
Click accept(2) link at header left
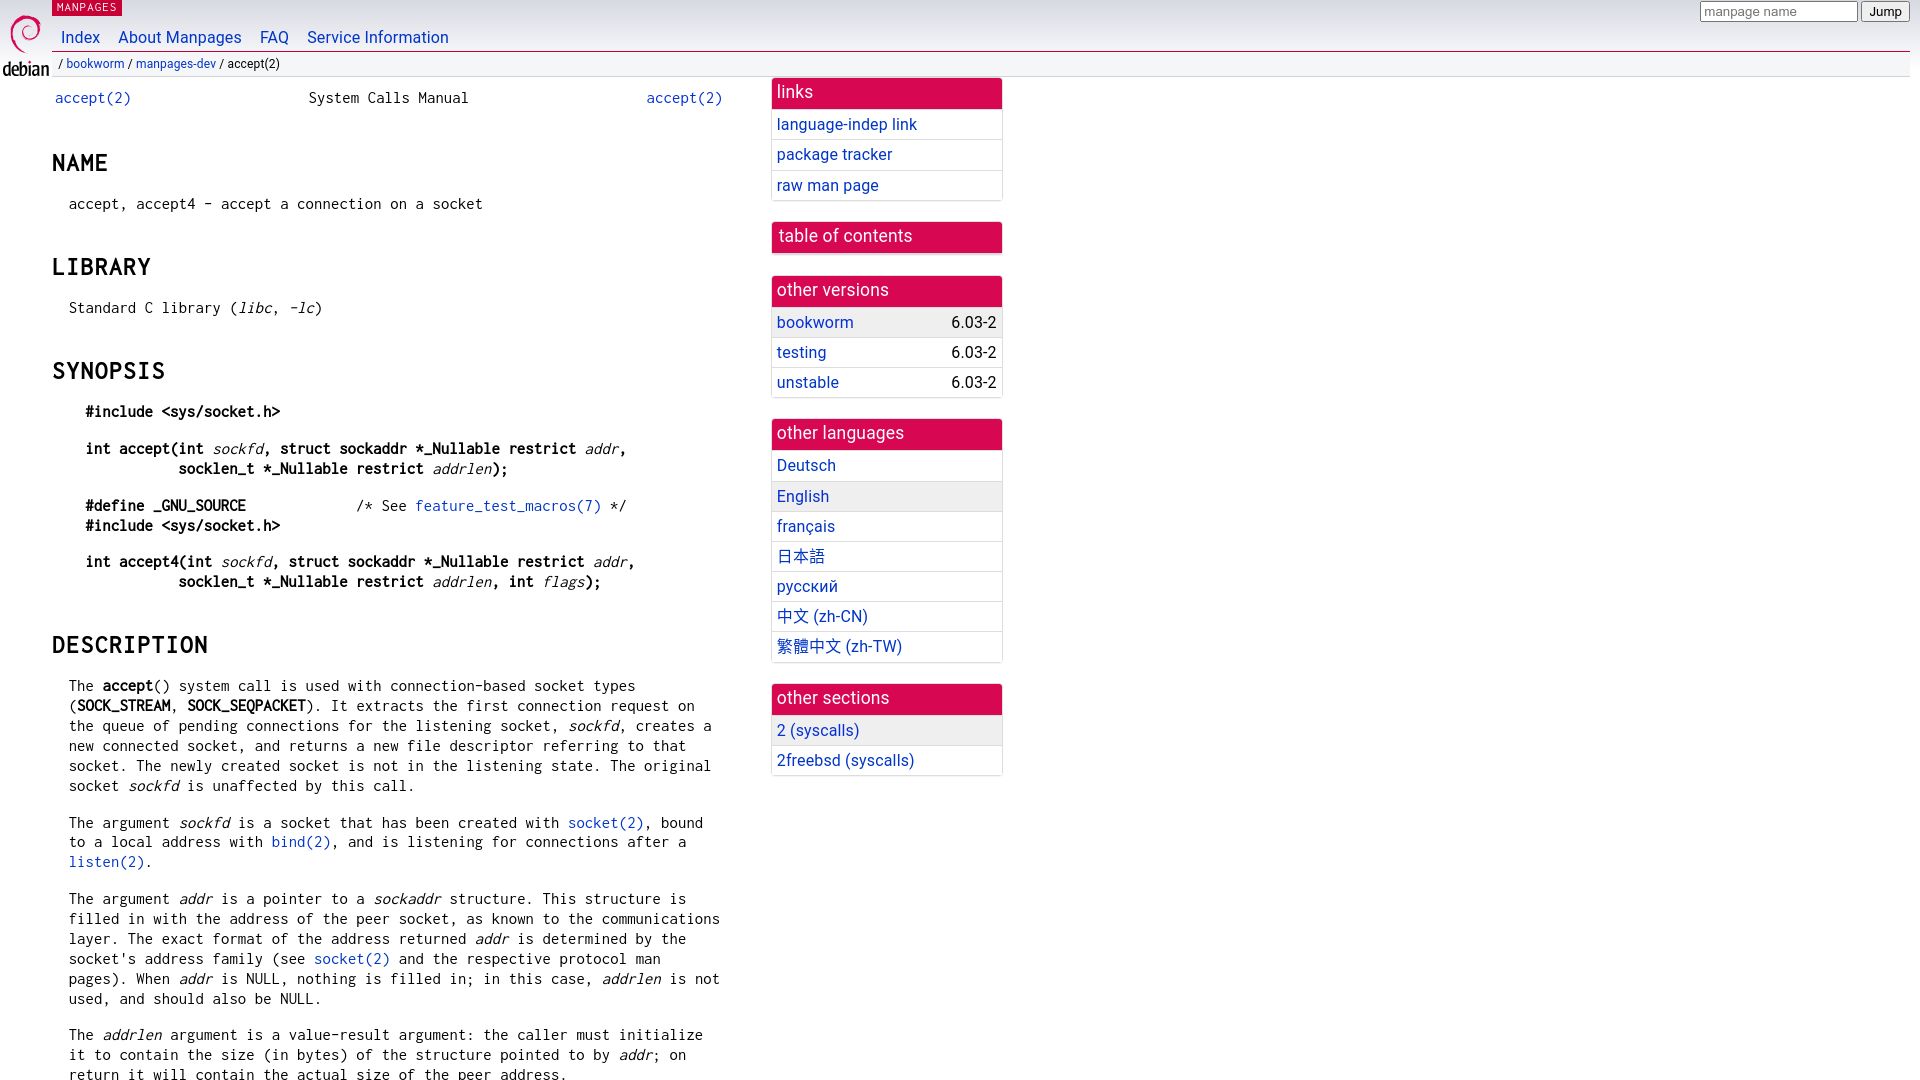(93, 98)
